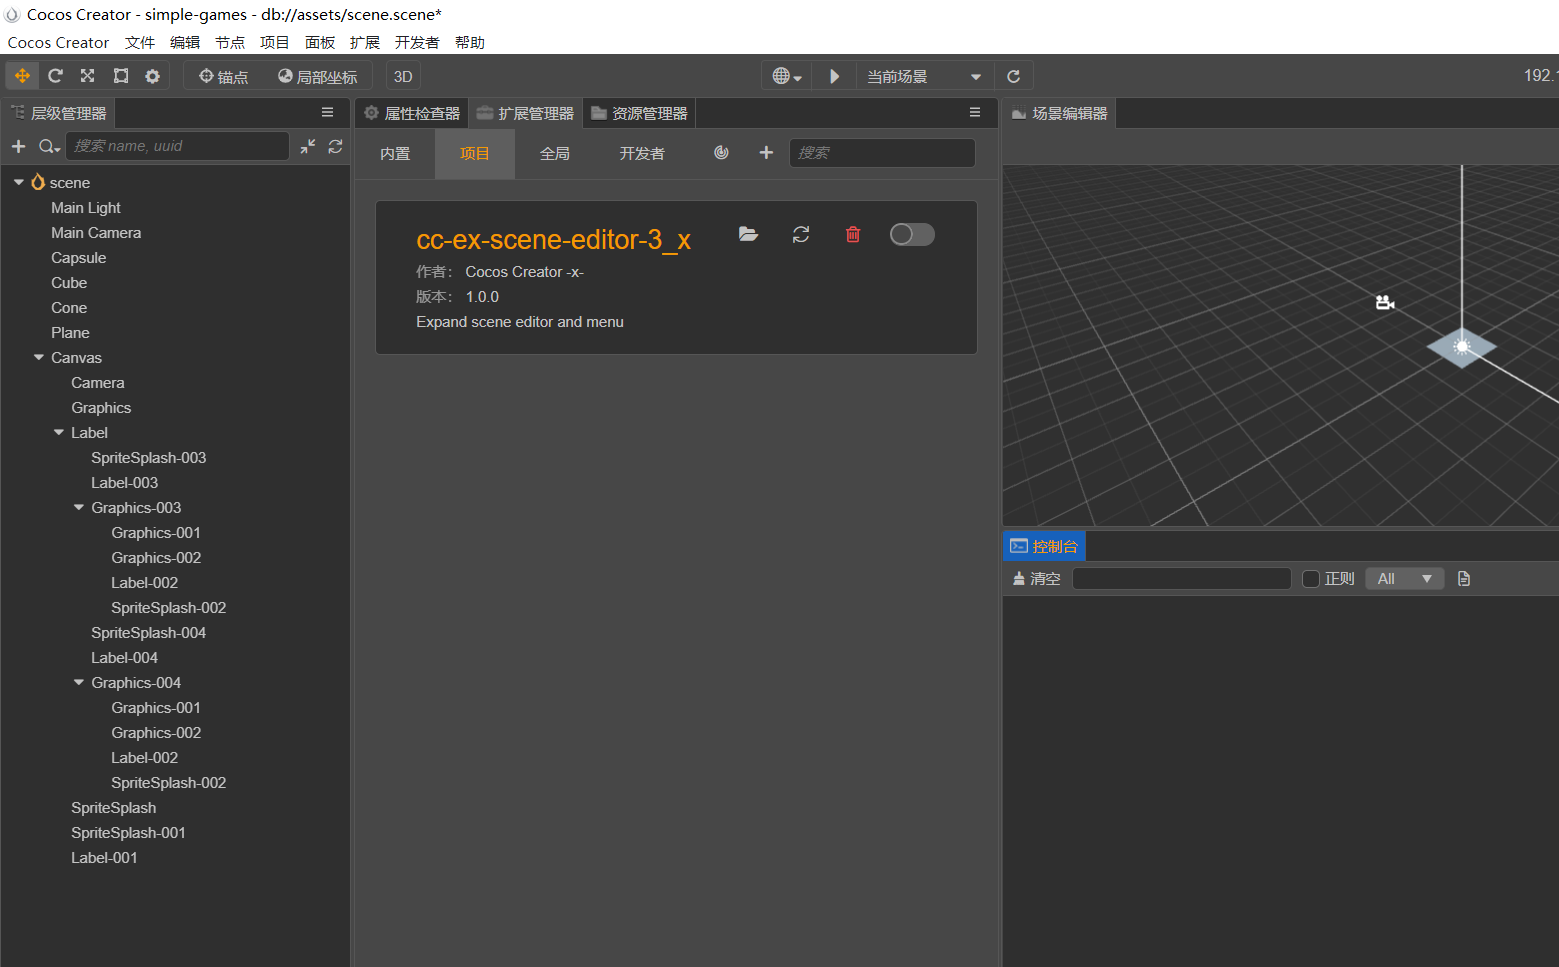Select the Scale transform tool
The height and width of the screenshot is (967, 1559).
(88, 76)
